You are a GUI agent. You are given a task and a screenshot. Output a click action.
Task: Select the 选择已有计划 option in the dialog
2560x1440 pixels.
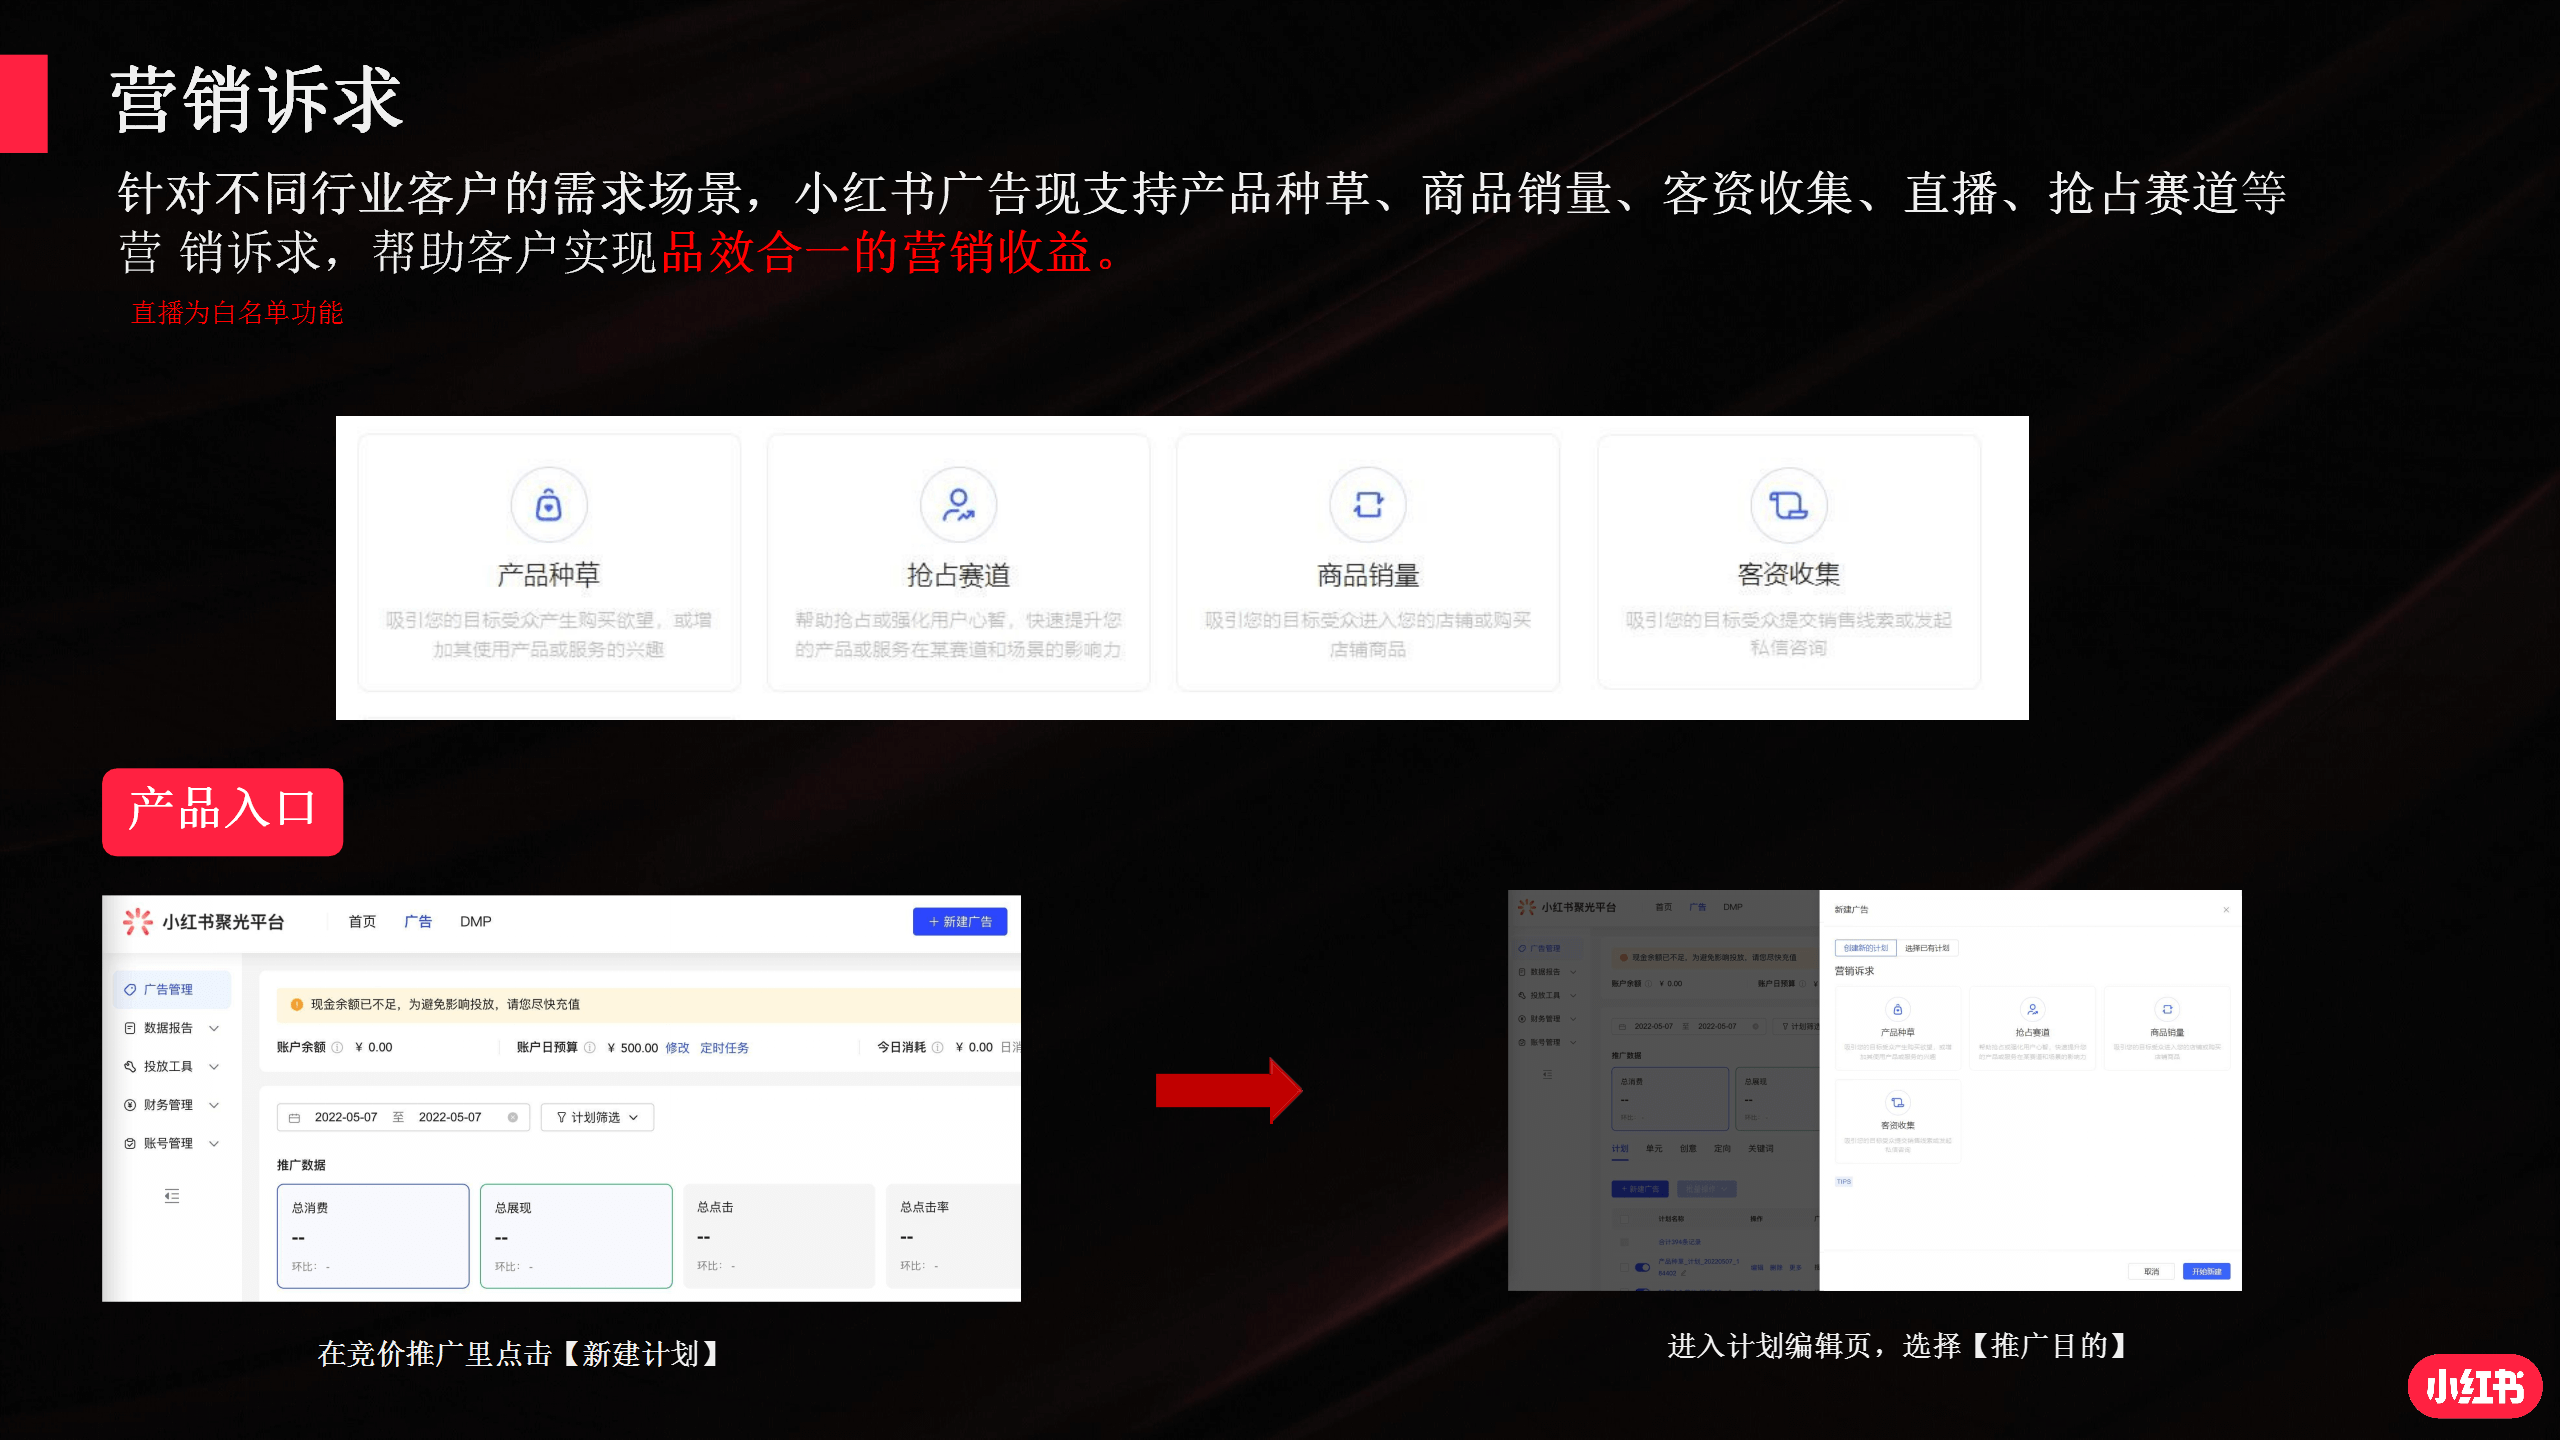coord(1927,948)
